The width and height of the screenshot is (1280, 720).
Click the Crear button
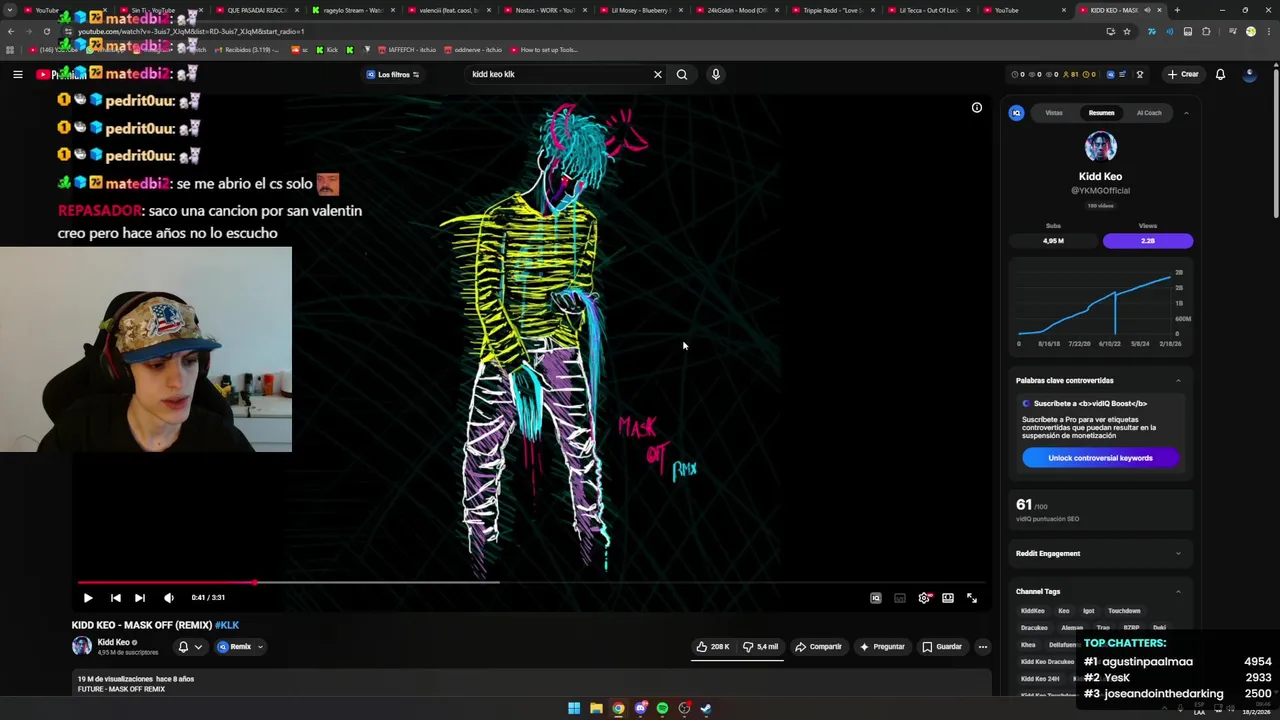(1183, 74)
